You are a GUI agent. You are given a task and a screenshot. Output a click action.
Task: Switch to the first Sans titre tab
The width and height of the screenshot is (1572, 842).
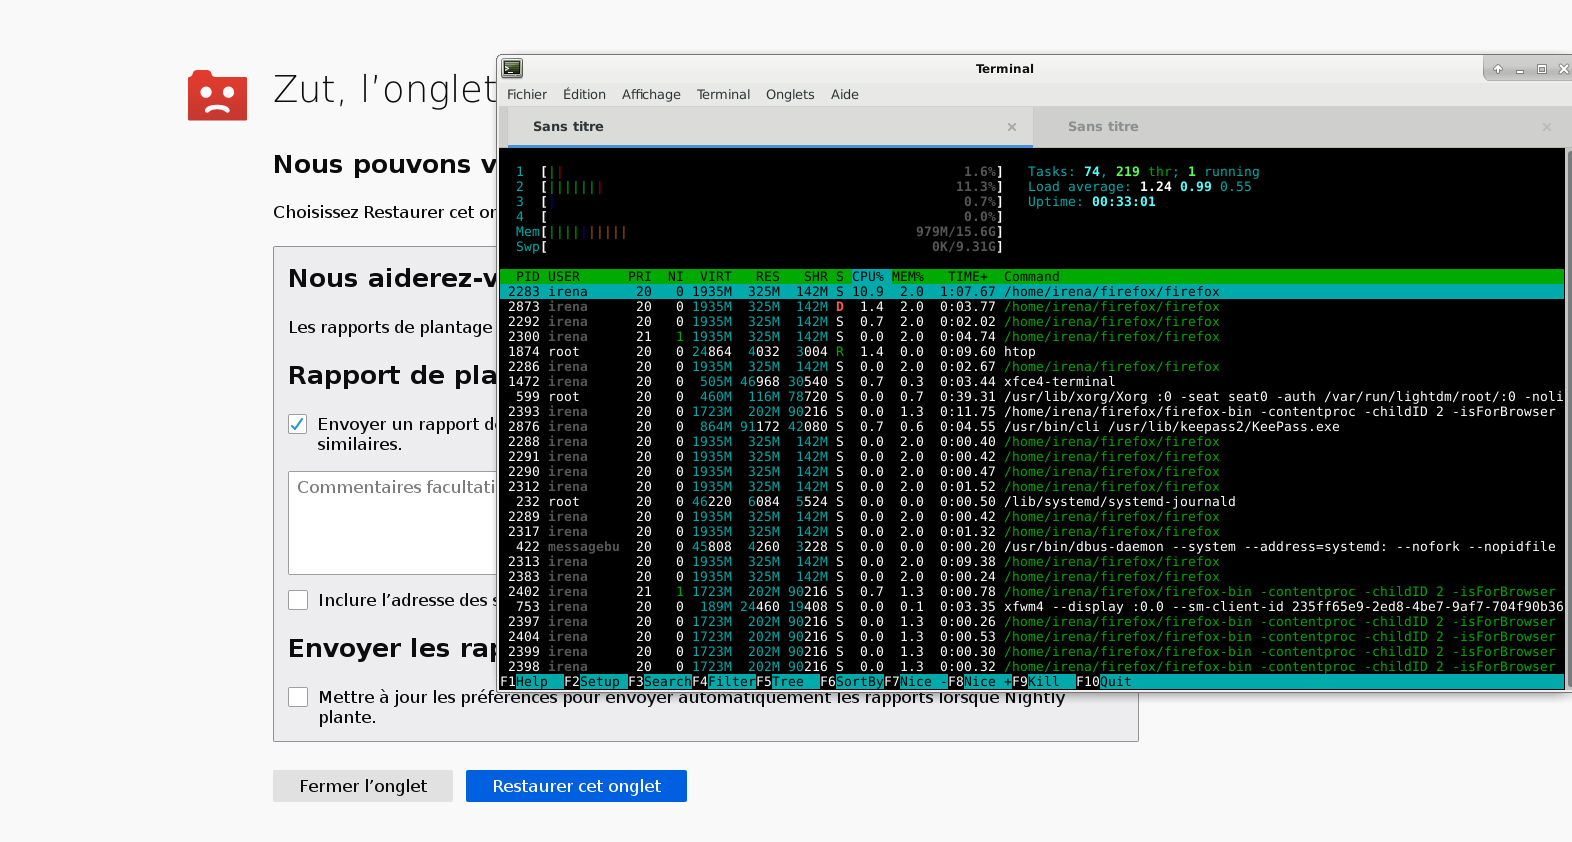coord(768,127)
